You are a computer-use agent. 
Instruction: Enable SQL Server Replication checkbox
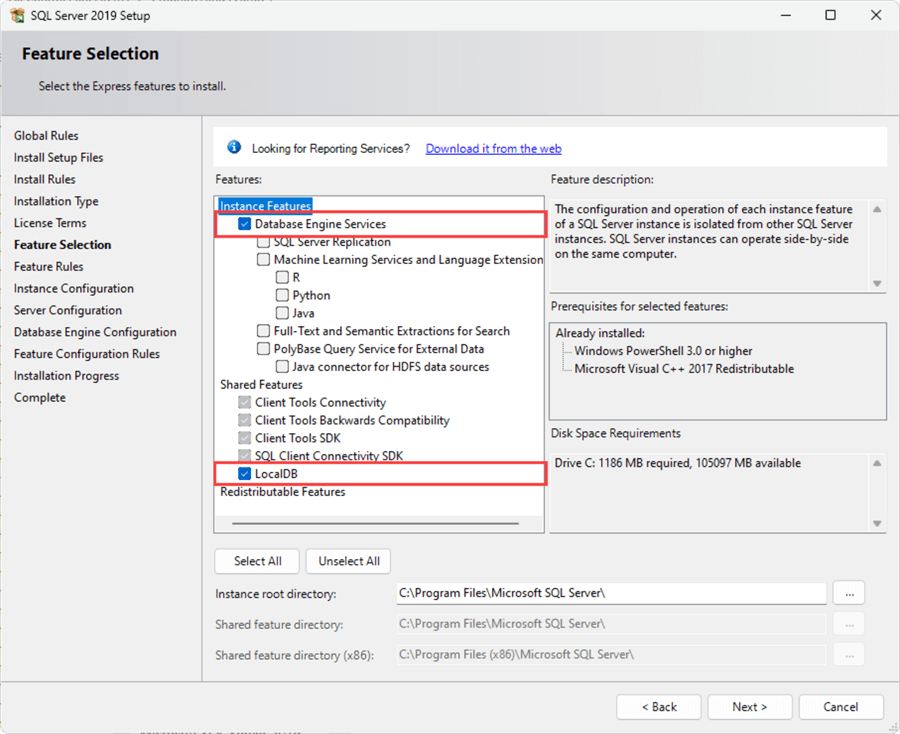point(263,242)
